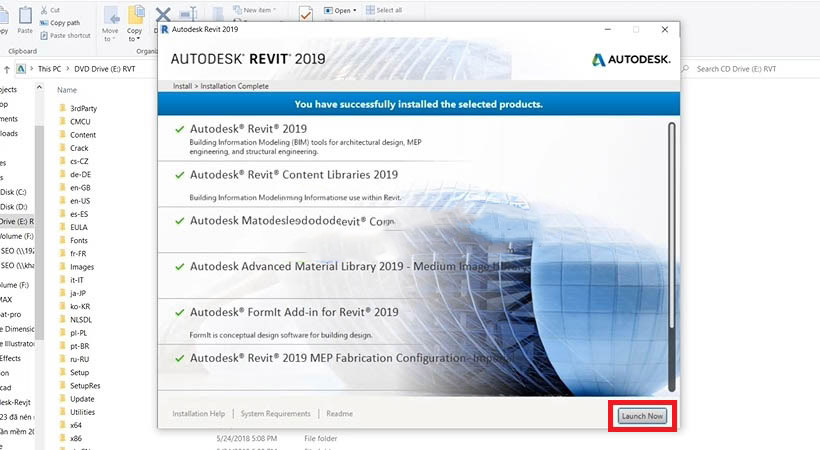Select the NLSDL folder name
The width and height of the screenshot is (820, 450).
81,319
